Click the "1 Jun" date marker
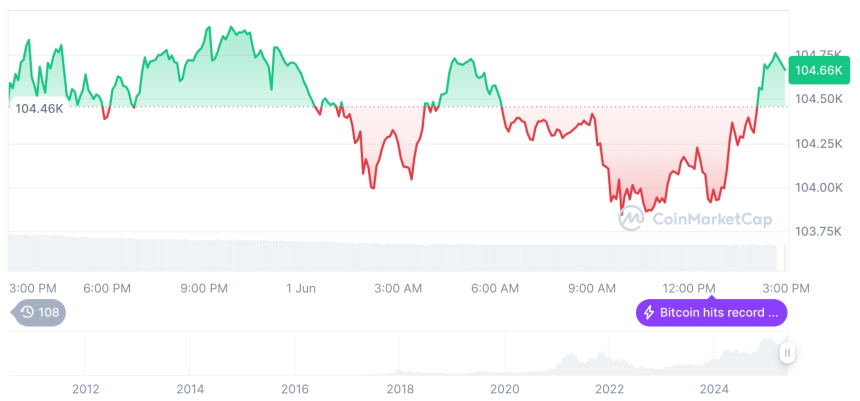The height and width of the screenshot is (401, 860). pos(301,288)
